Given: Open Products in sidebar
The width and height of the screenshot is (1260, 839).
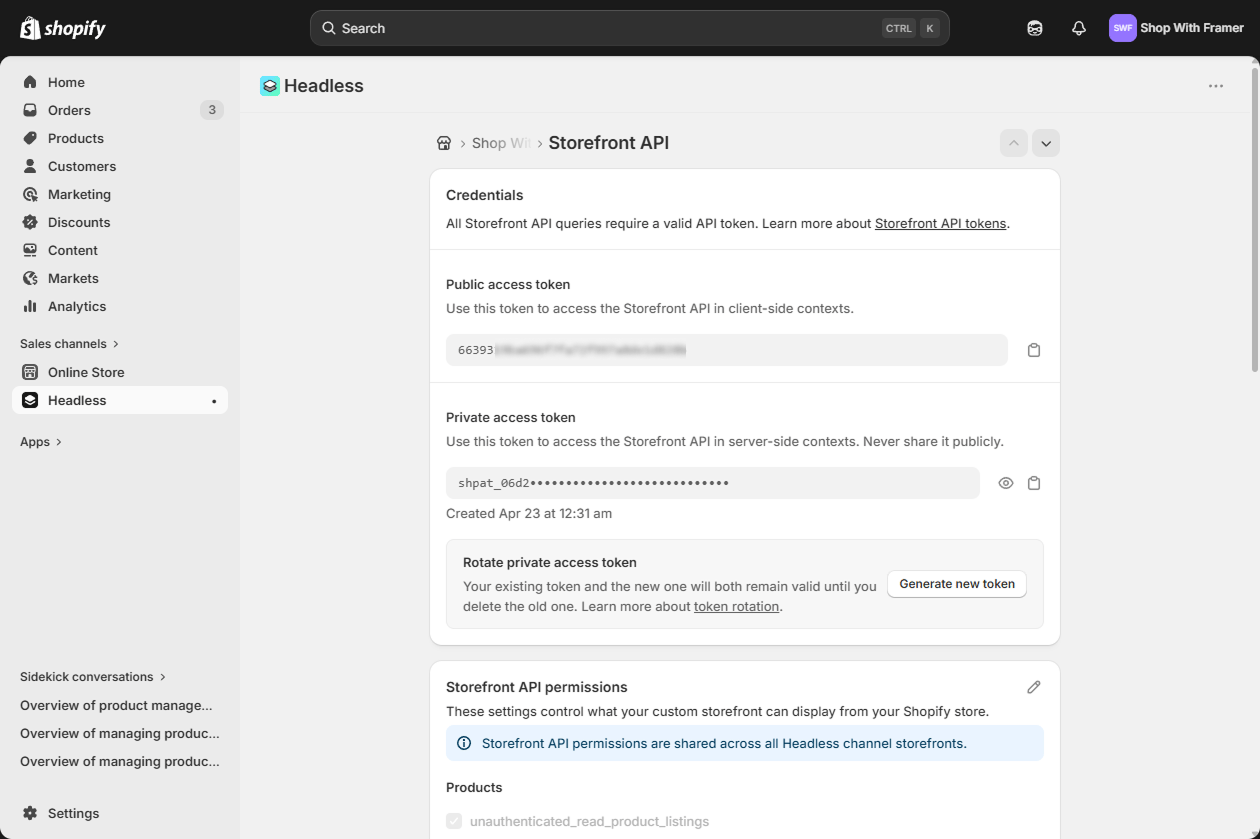Looking at the screenshot, I should 120,138.
